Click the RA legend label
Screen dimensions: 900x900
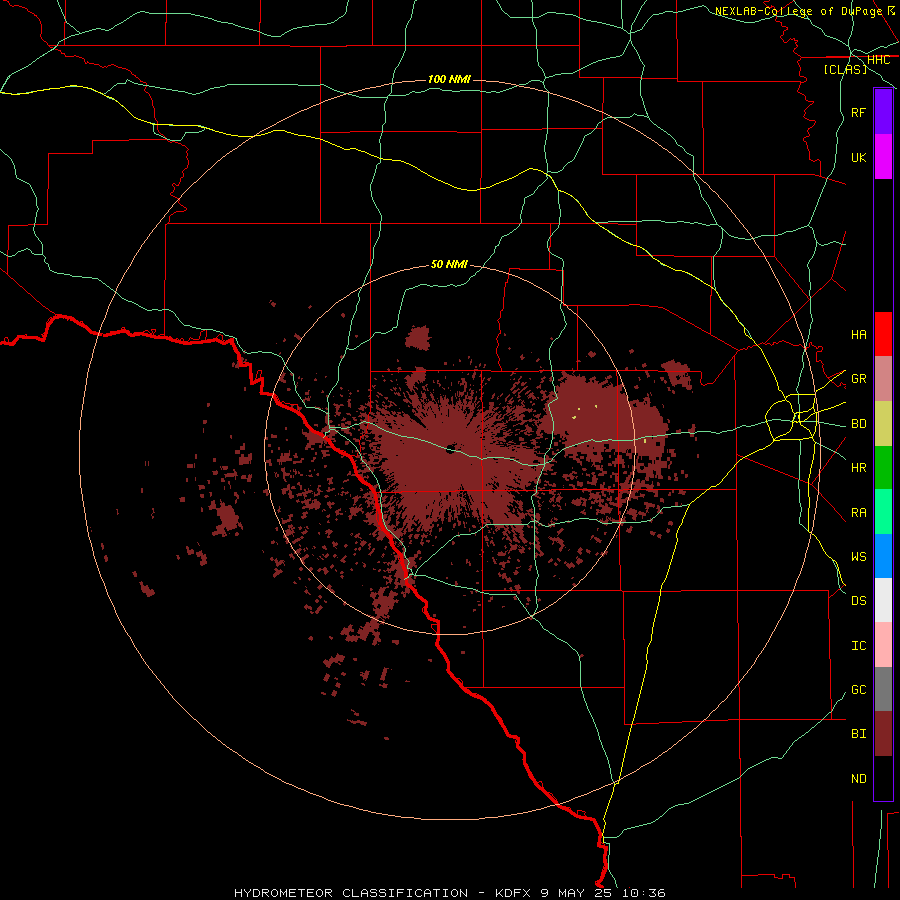coord(858,513)
